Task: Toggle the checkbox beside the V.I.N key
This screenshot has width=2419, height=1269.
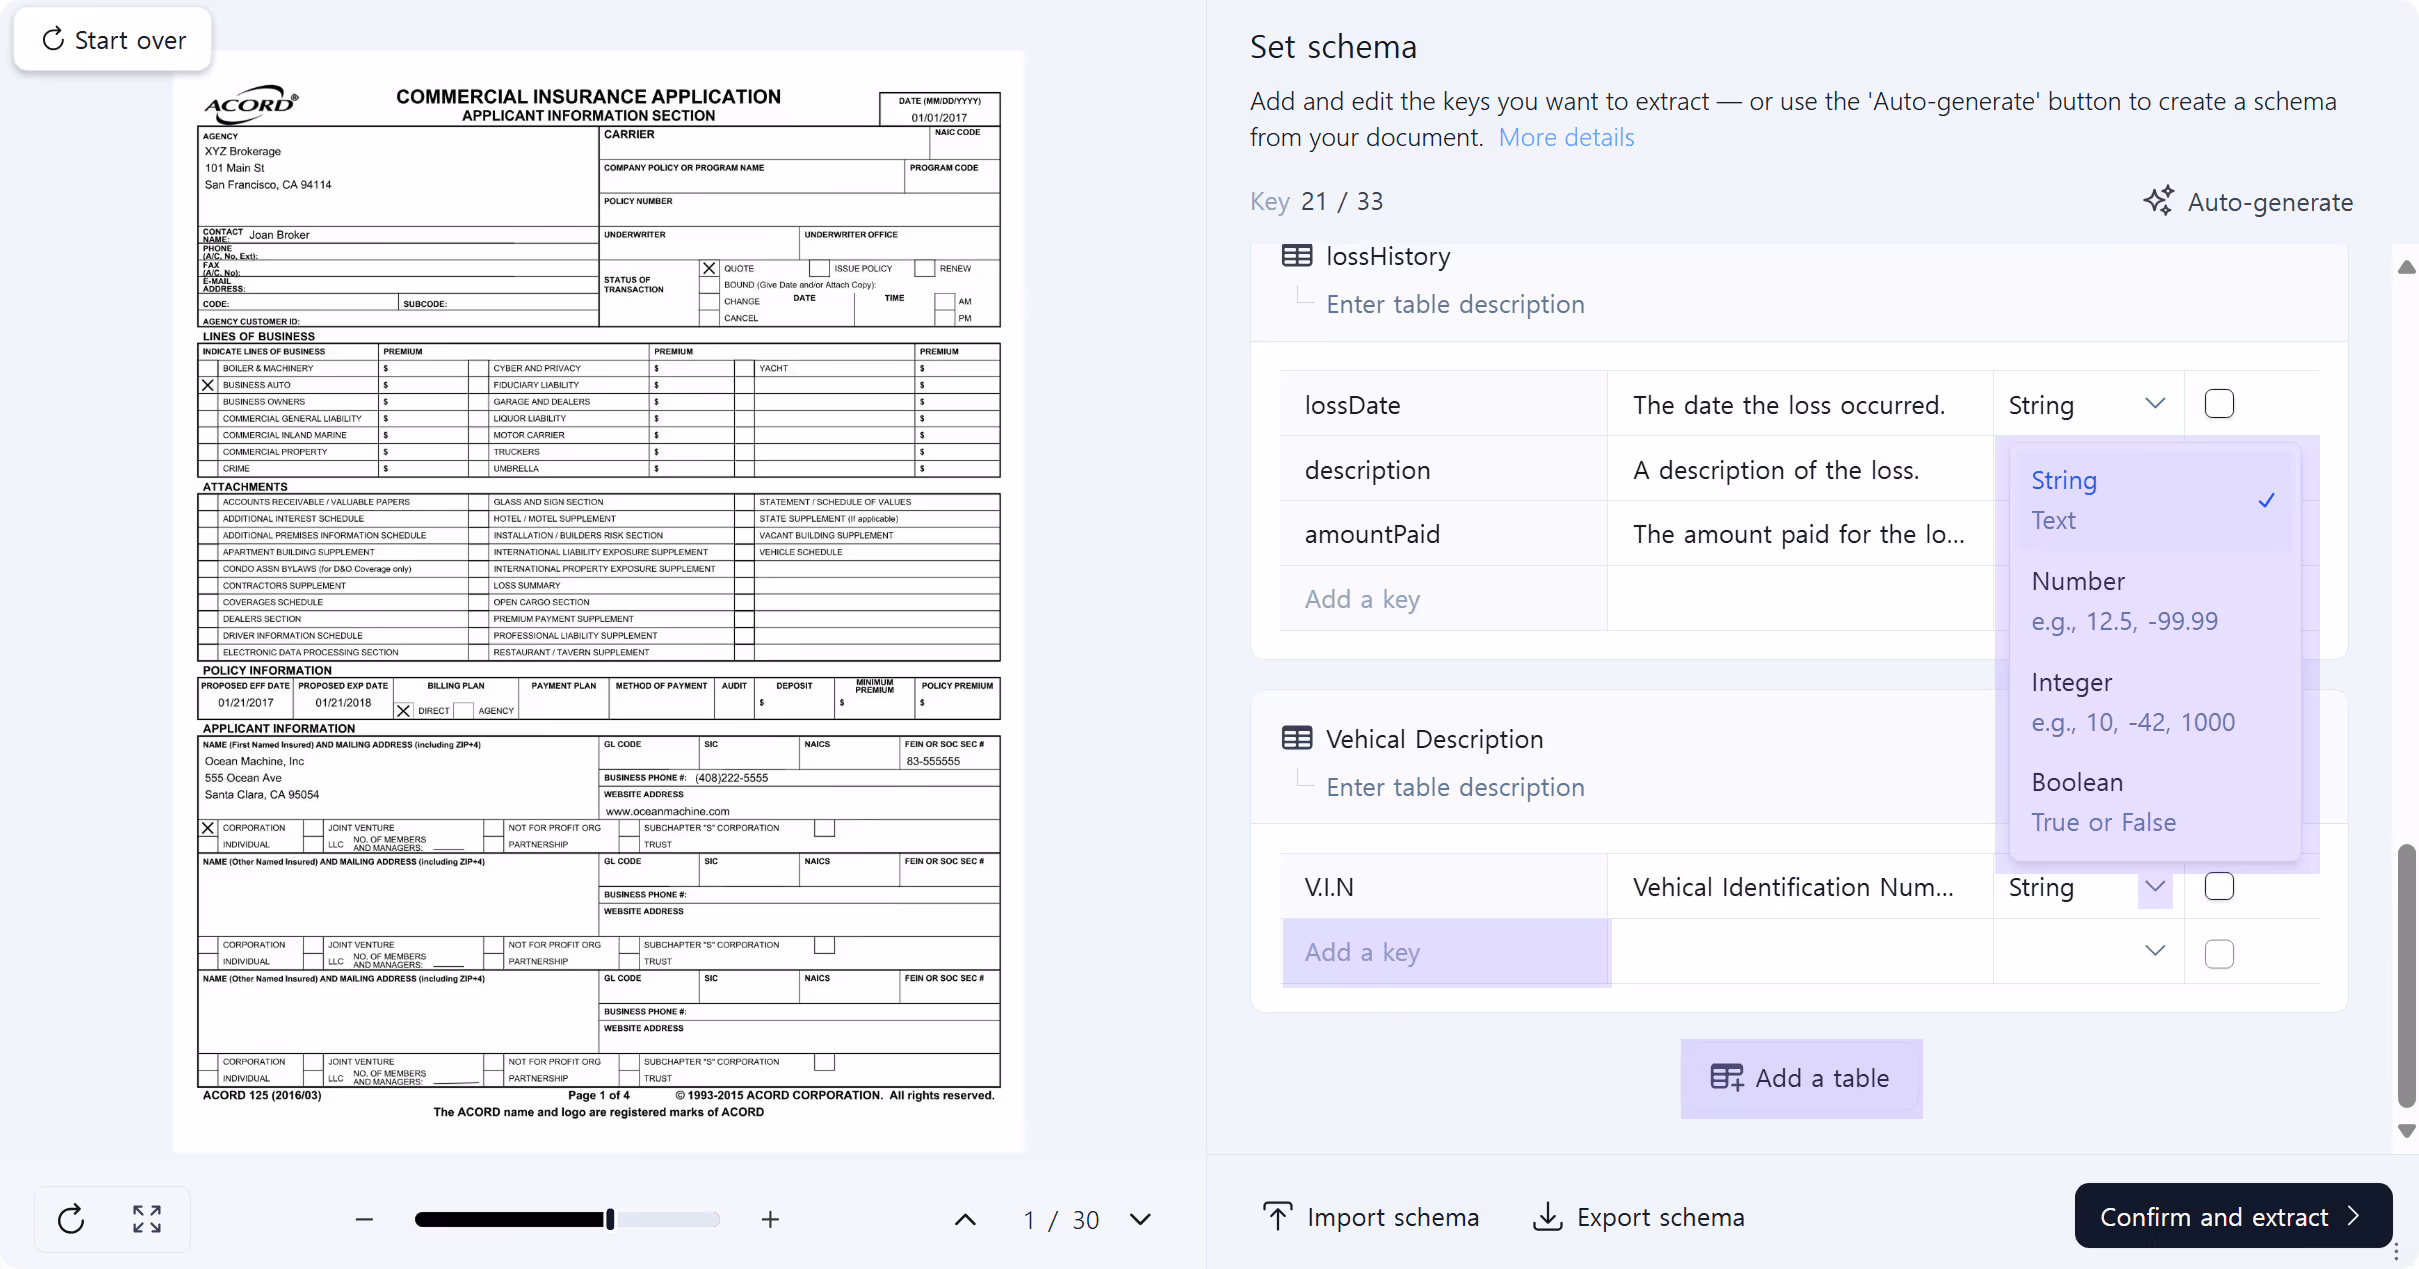Action: [x=2219, y=886]
